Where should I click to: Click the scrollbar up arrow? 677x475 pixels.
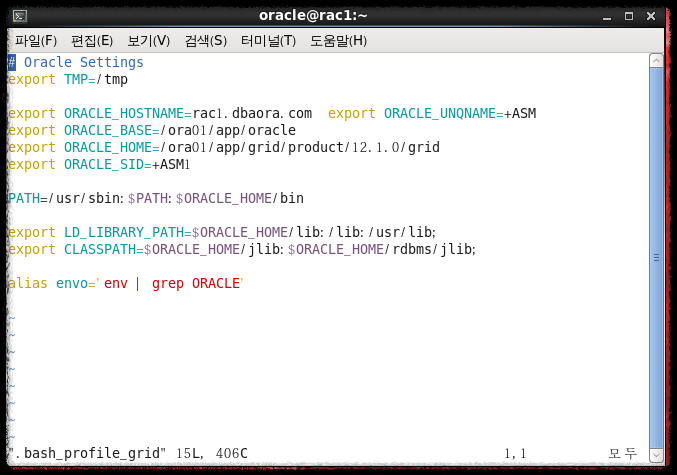pos(656,61)
